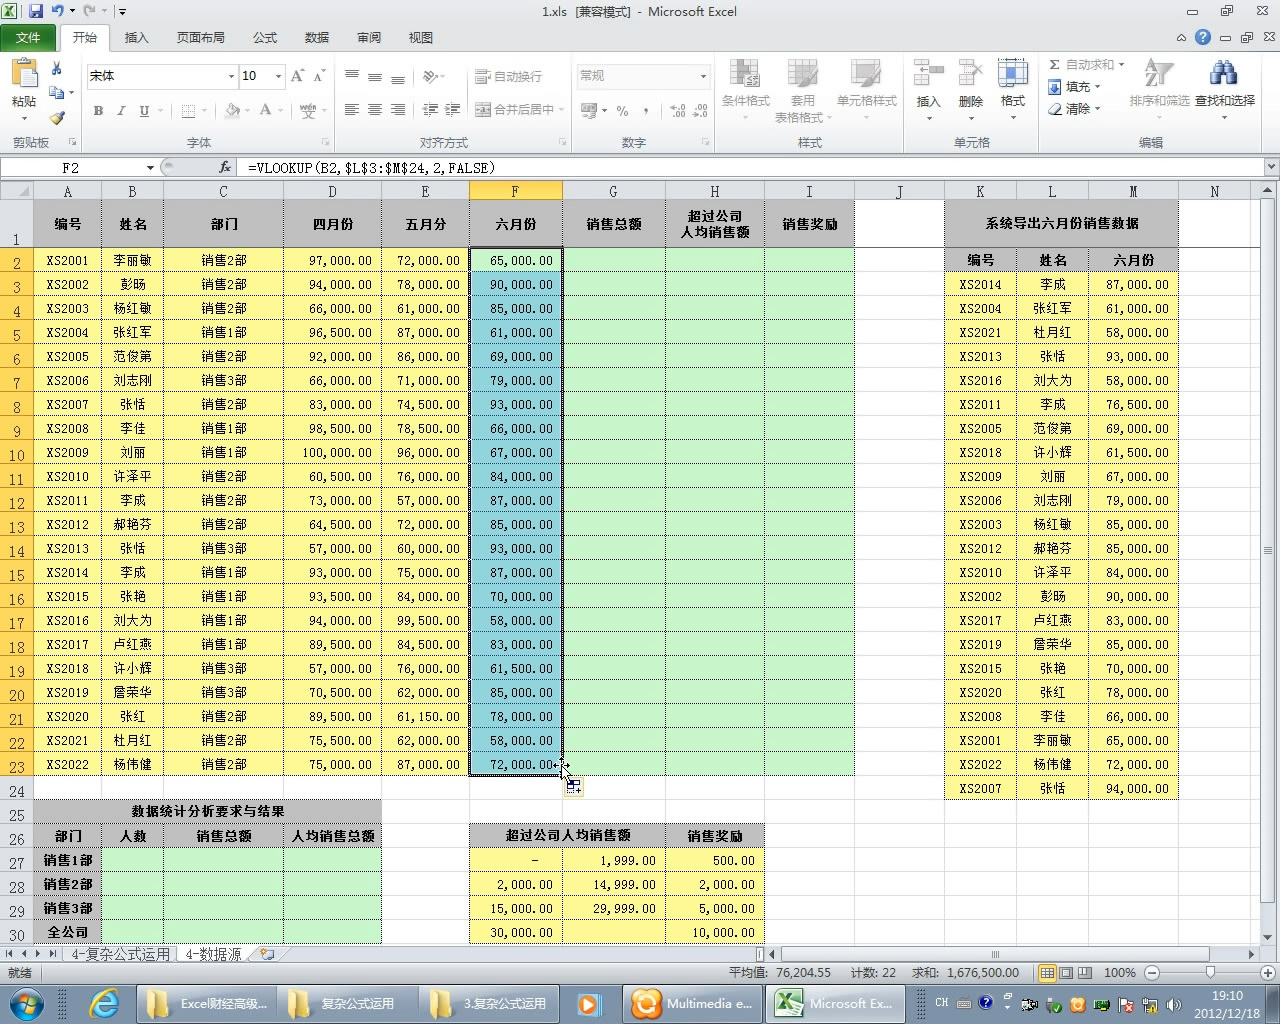Click the Merge and Center (合并后居中) button
The width and height of the screenshot is (1280, 1024).
pyautogui.click(x=518, y=110)
